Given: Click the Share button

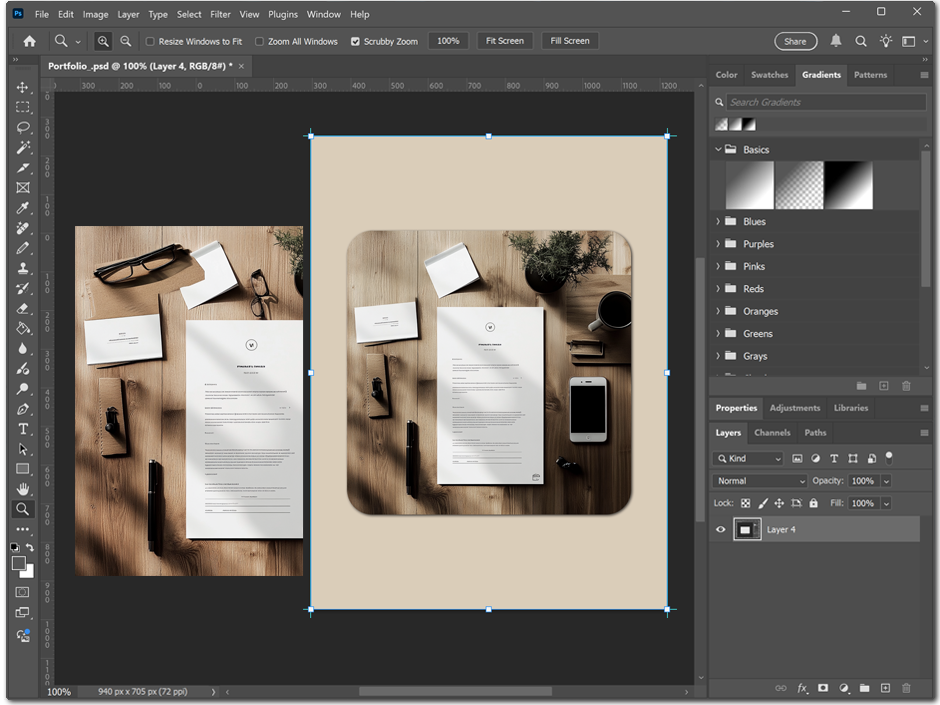Looking at the screenshot, I should click(x=795, y=41).
